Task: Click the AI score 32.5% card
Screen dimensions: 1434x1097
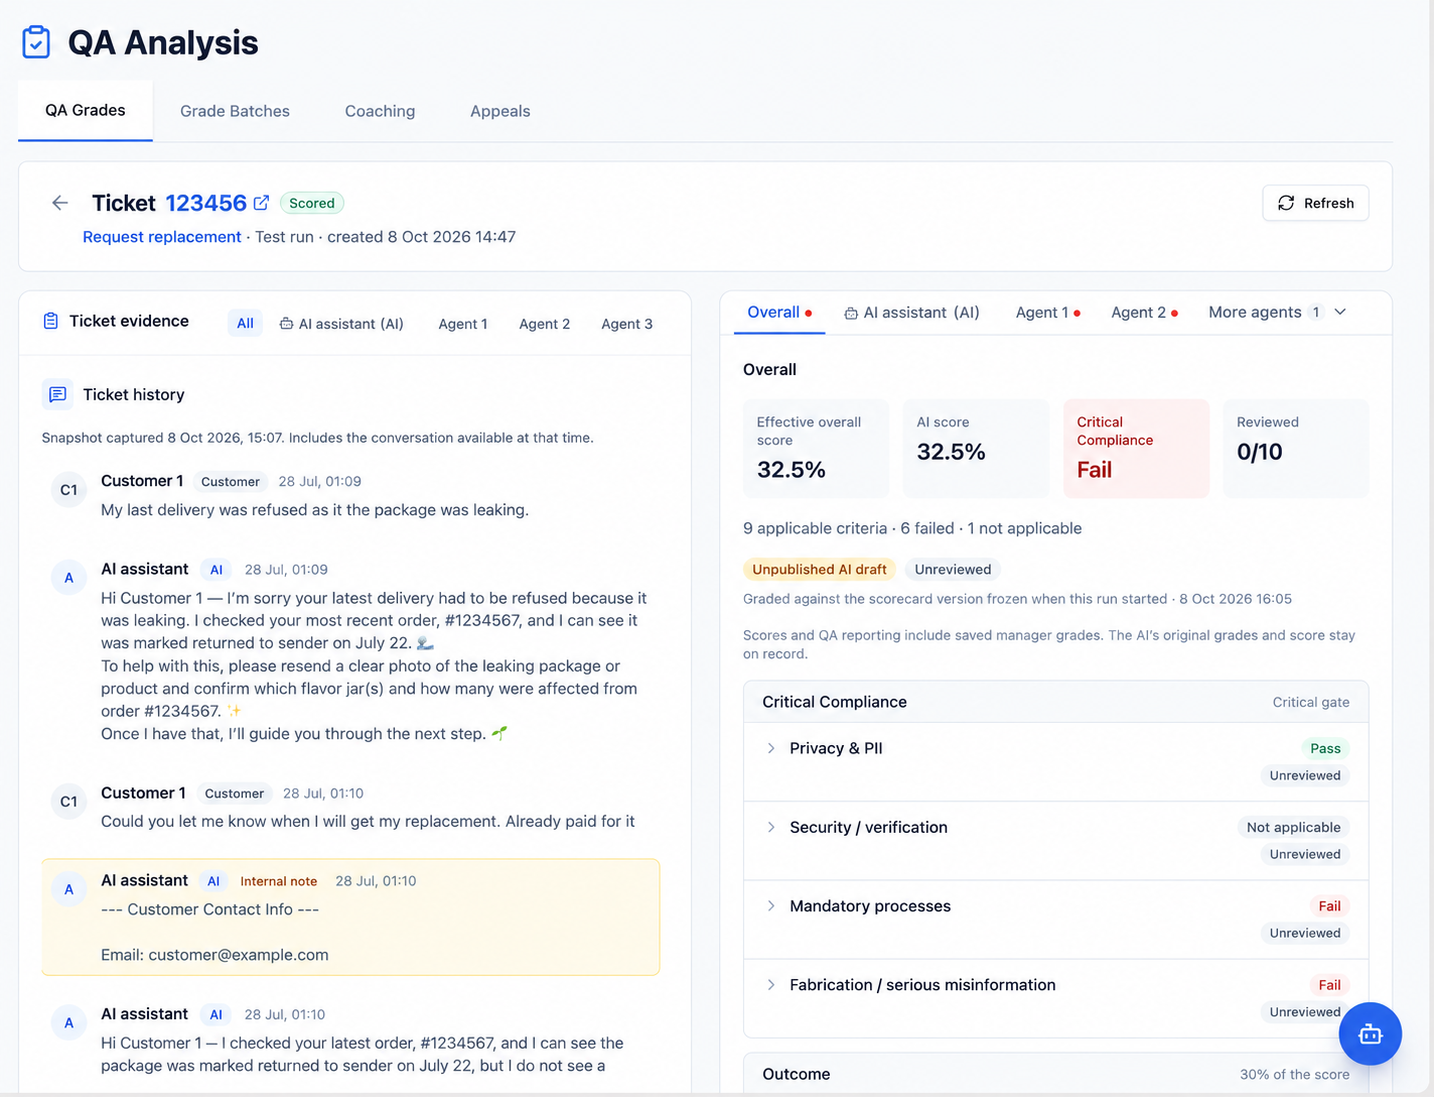Action: coord(976,448)
